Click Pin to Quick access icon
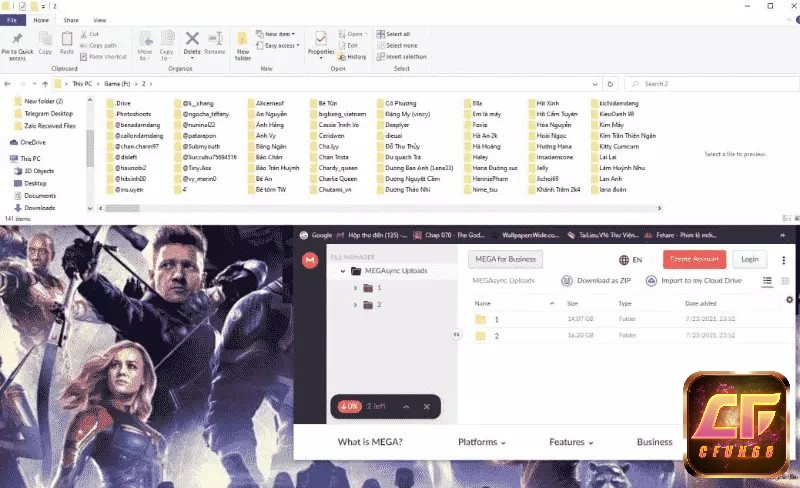800x488 pixels. [17, 39]
